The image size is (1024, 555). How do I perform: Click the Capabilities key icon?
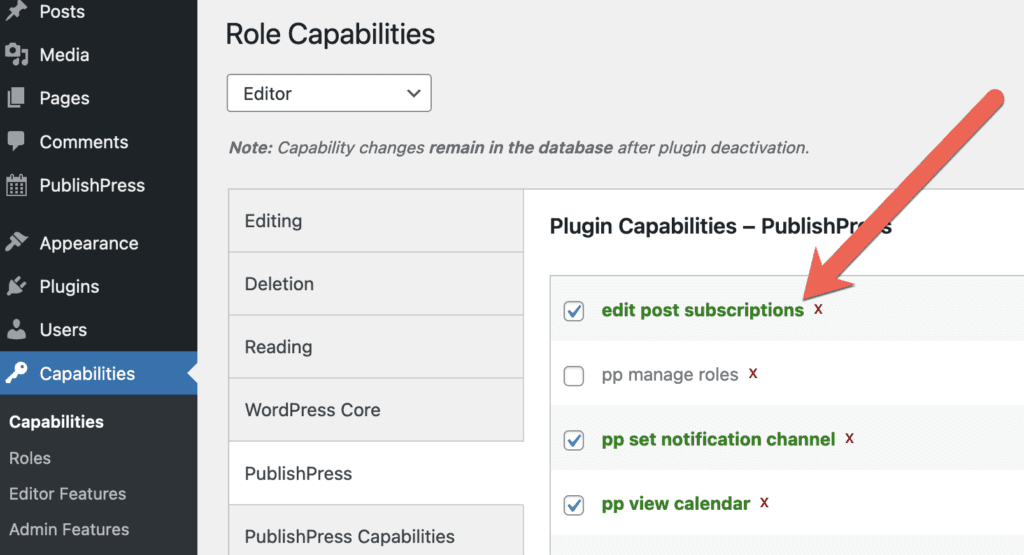(x=16, y=373)
